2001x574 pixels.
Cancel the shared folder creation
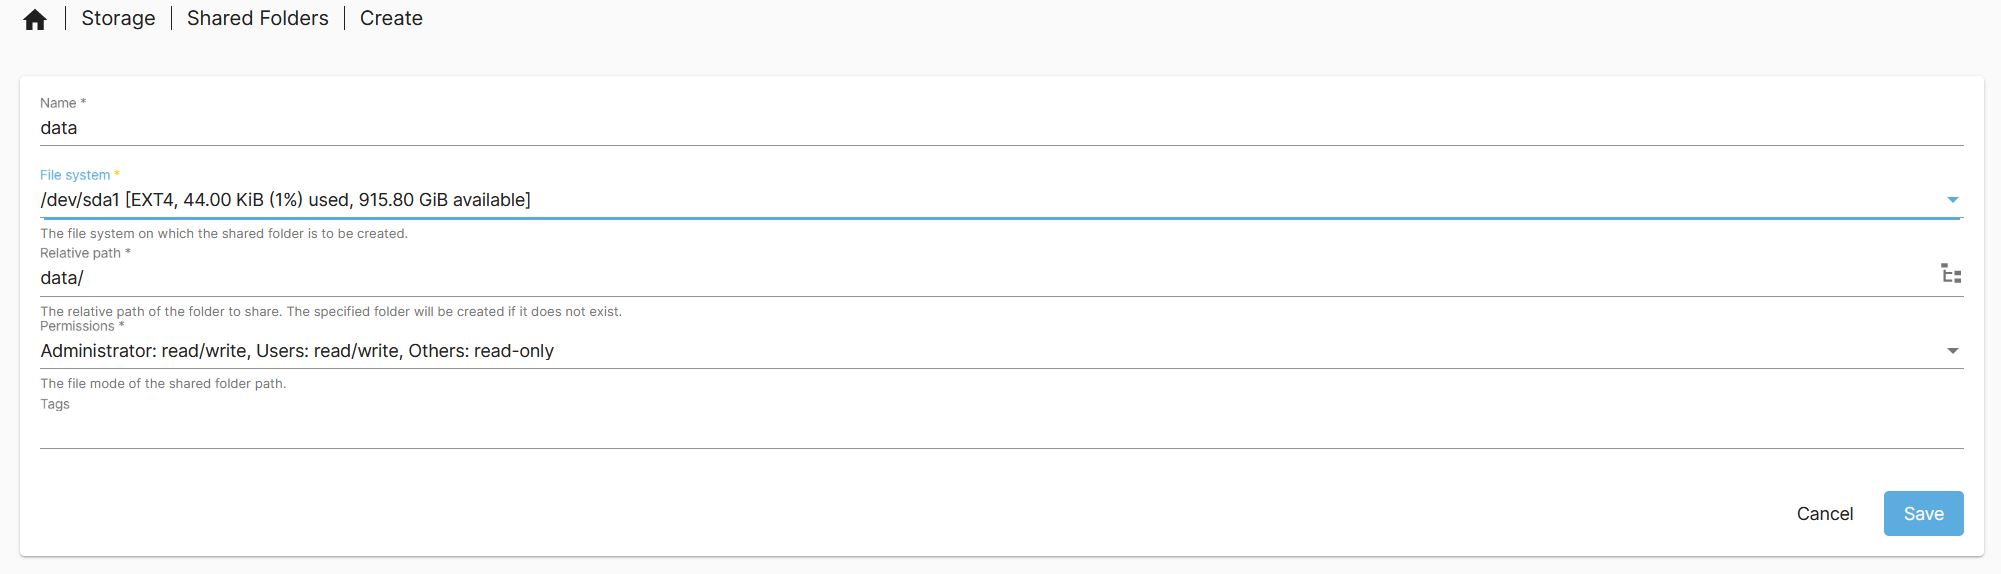point(1825,514)
